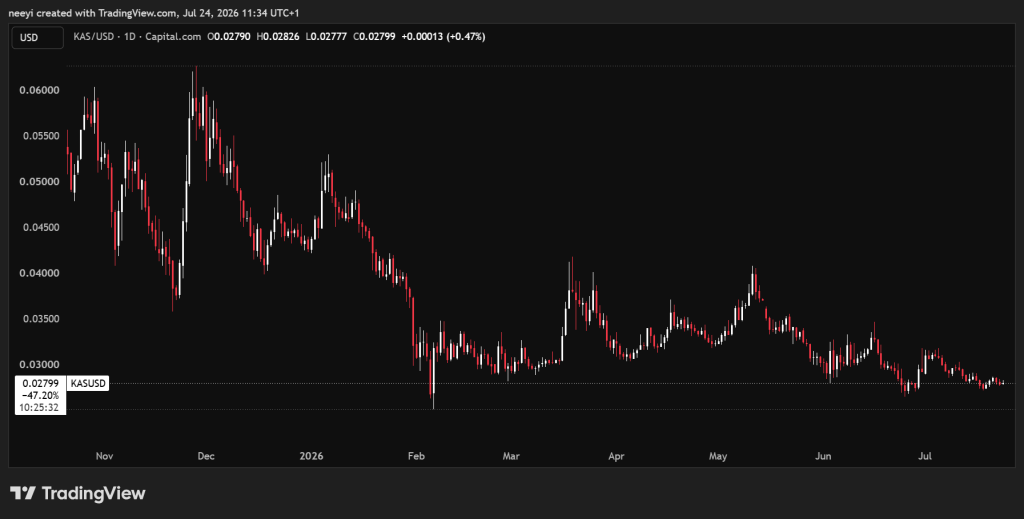This screenshot has height=519, width=1024.
Task: Click the Mar time axis label
Action: pos(511,456)
